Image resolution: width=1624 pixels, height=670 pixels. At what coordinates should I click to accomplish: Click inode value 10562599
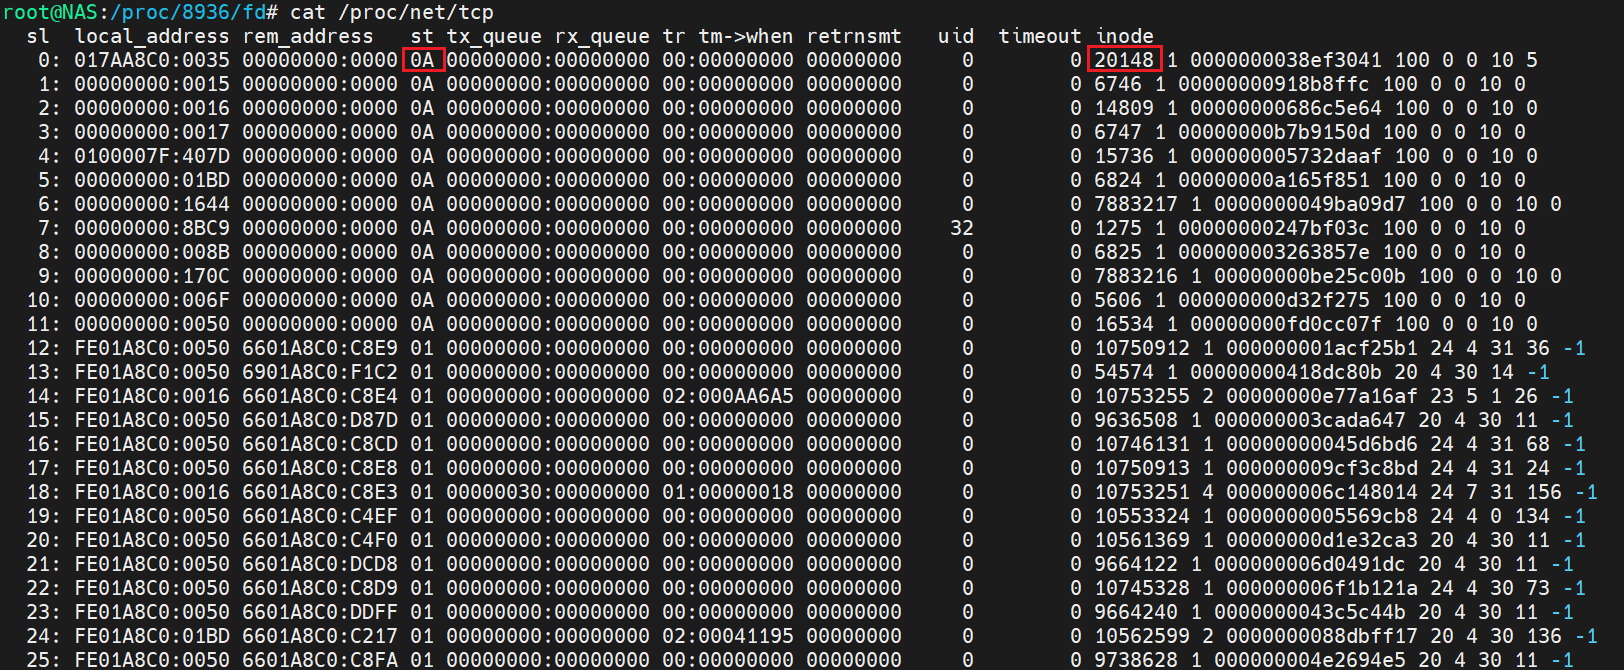[x=1142, y=636]
